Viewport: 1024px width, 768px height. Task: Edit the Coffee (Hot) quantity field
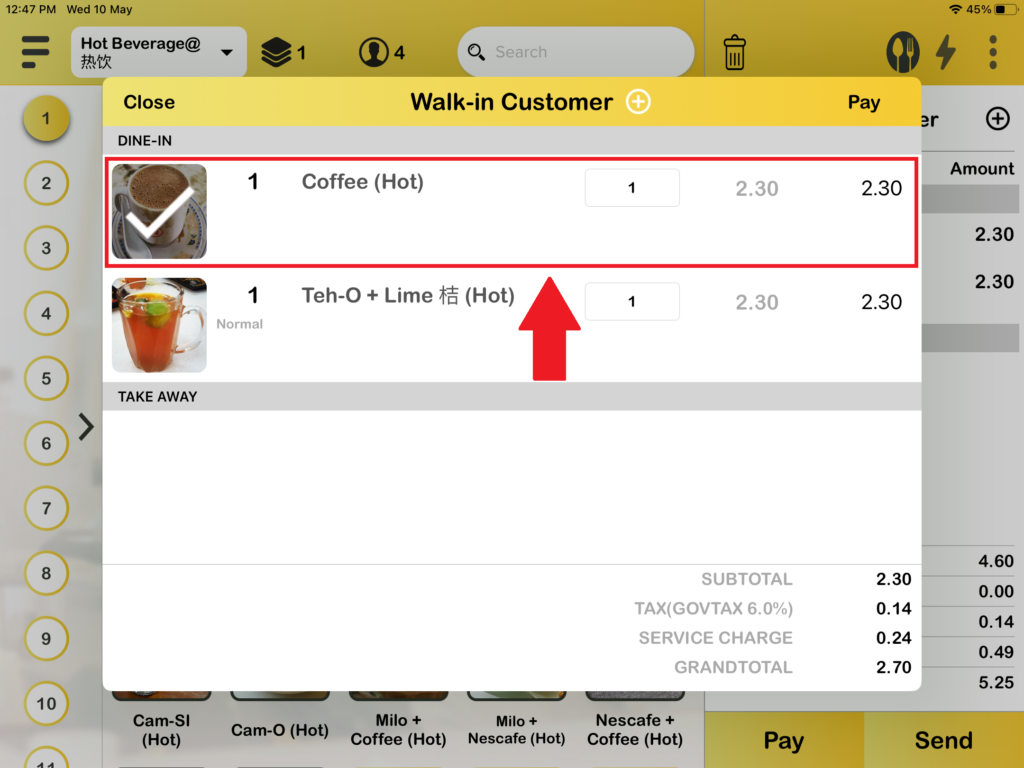coord(632,188)
